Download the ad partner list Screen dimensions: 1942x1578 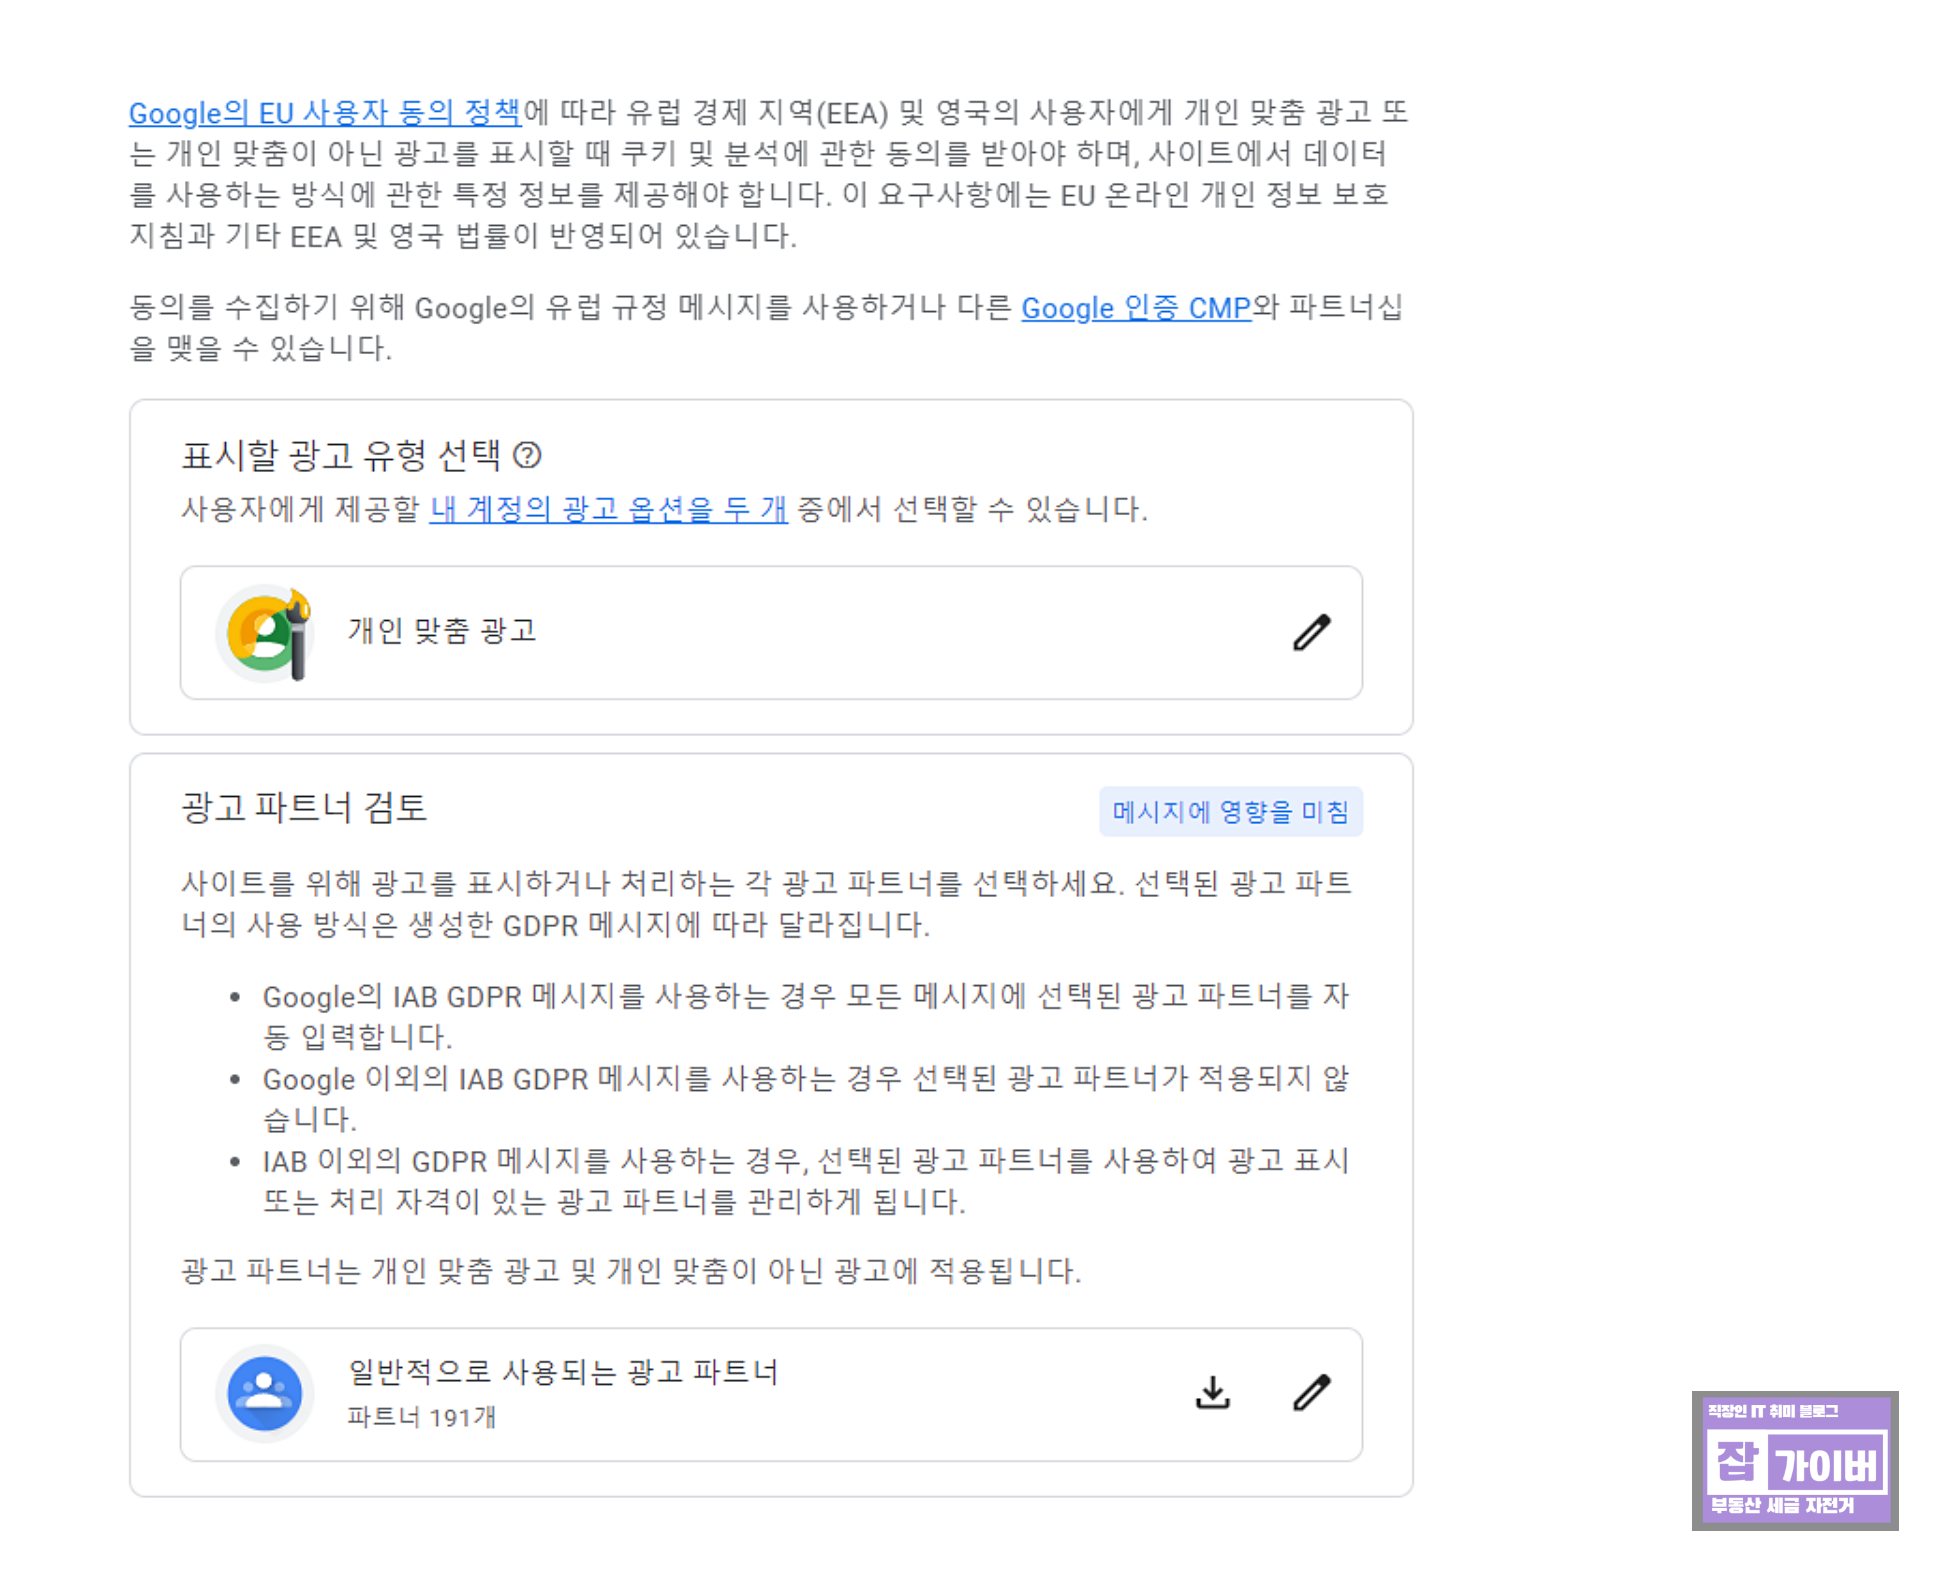(x=1212, y=1392)
